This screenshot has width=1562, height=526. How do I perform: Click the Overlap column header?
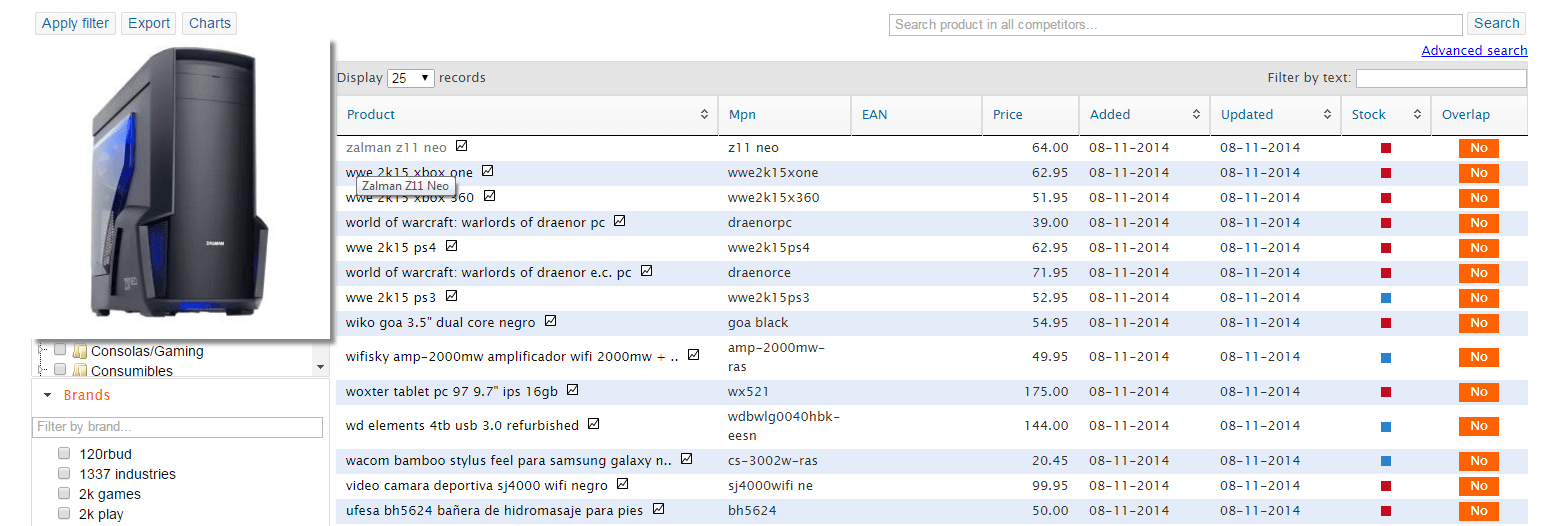tap(1479, 115)
